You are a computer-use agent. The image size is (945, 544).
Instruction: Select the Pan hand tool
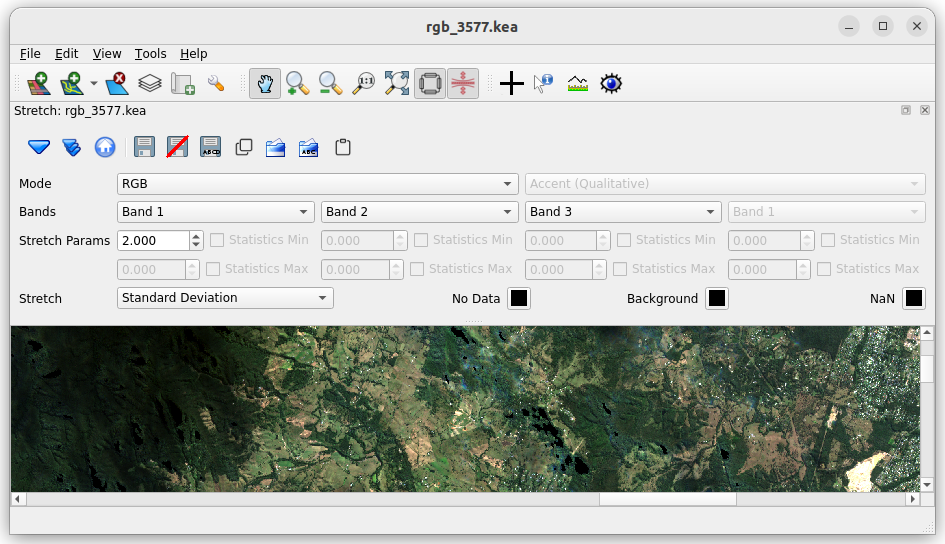[264, 84]
